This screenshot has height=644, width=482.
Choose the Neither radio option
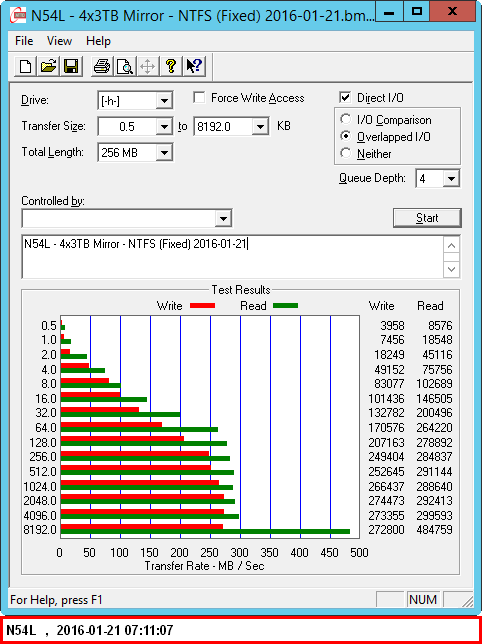click(x=346, y=153)
